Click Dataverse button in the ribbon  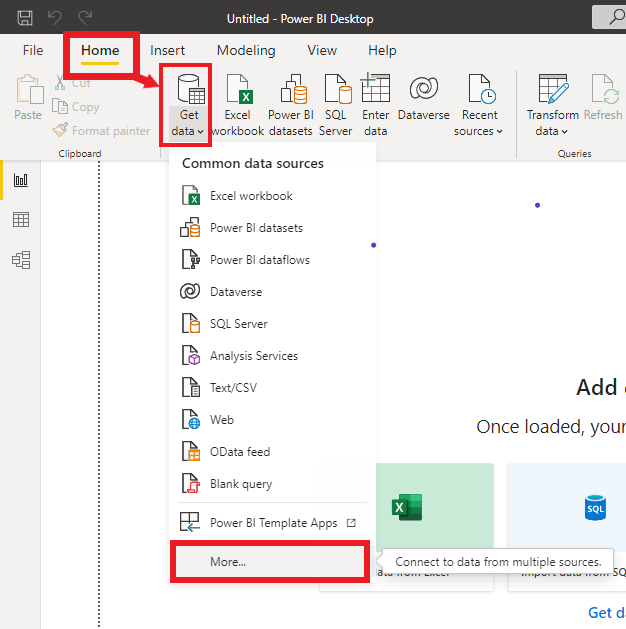[423, 98]
